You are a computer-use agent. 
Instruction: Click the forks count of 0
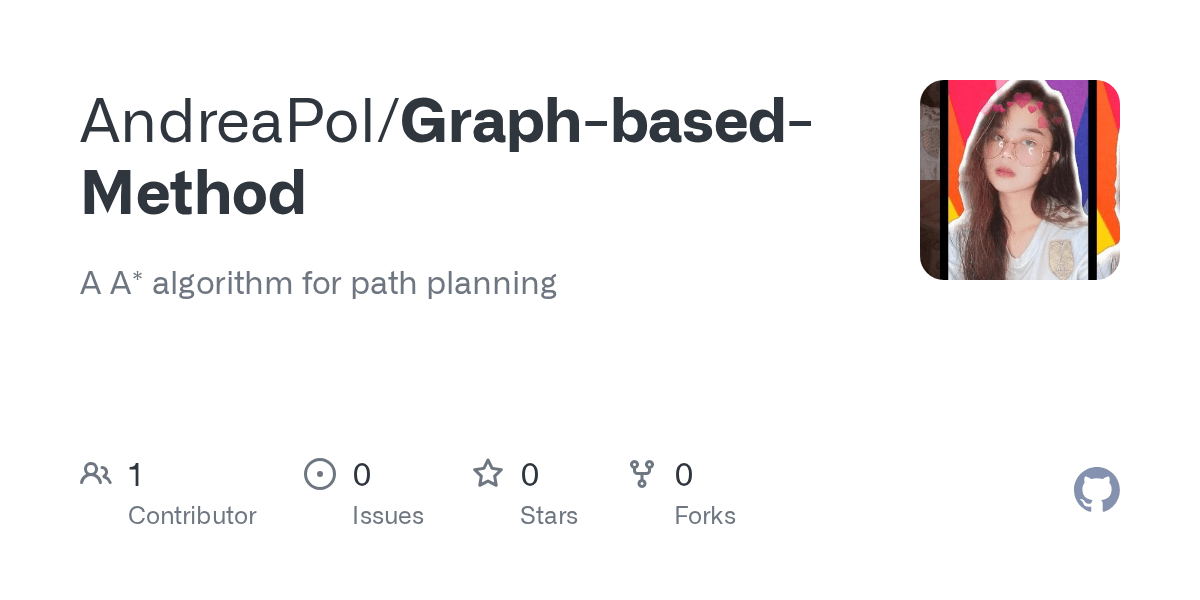(x=684, y=474)
